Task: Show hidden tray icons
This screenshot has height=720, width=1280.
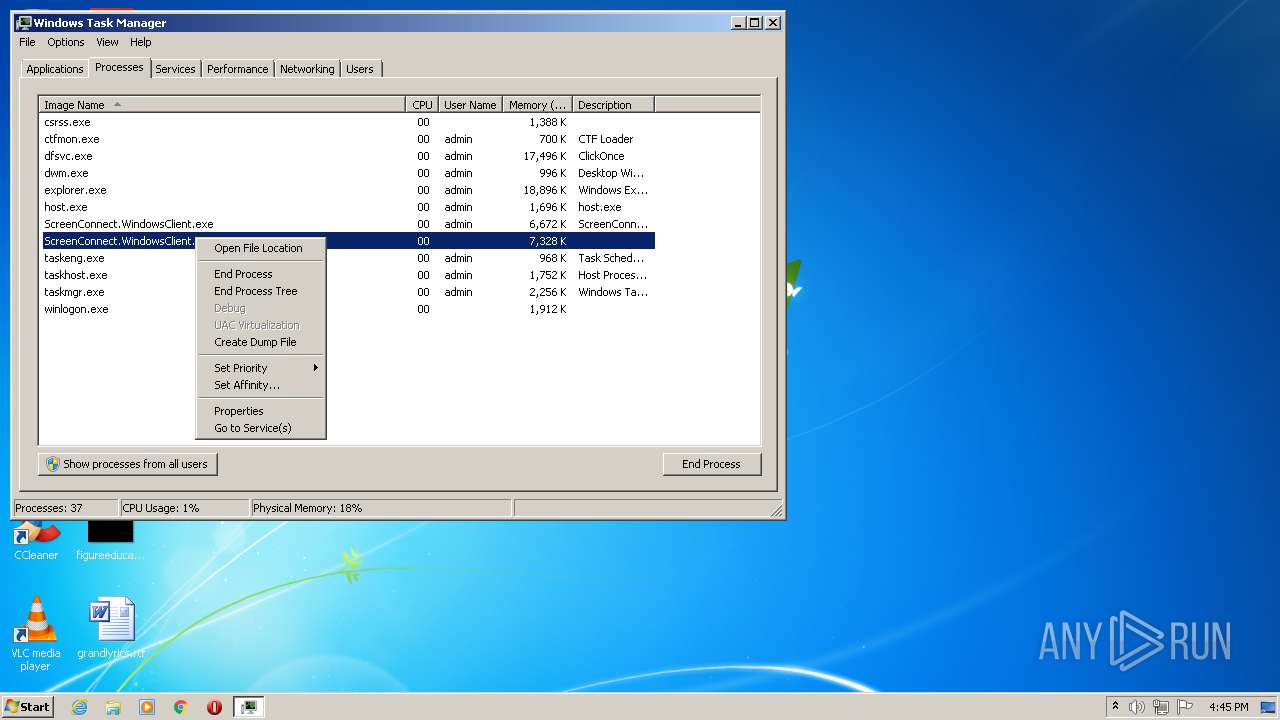Action: pyautogui.click(x=1115, y=707)
